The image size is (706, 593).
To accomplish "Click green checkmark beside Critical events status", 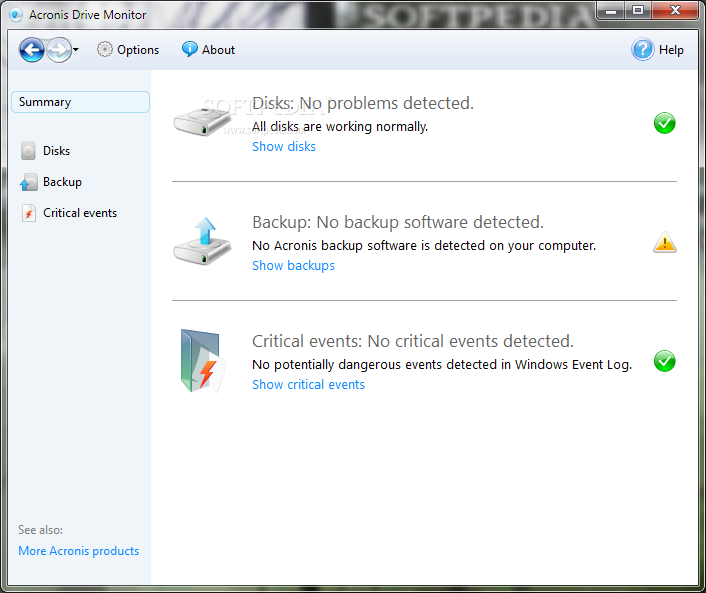I will 665,361.
